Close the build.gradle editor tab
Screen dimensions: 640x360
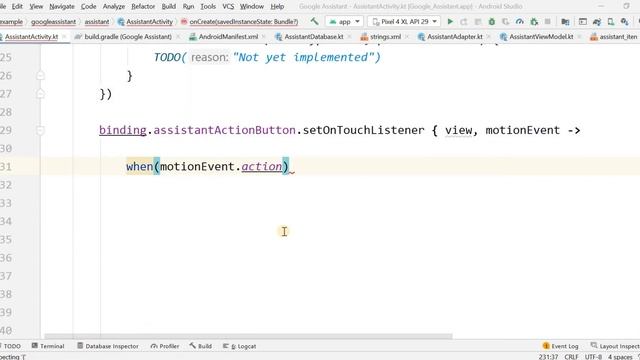coord(178,37)
